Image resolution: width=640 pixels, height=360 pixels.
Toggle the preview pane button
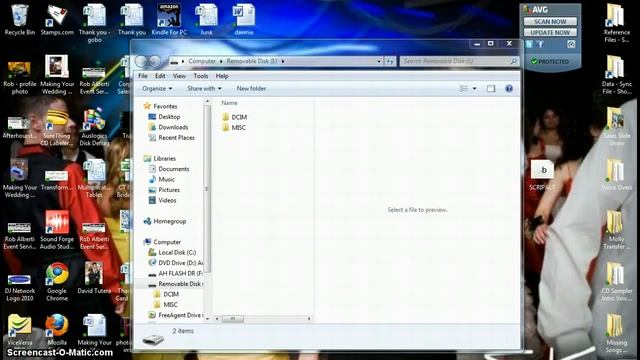[x=491, y=89]
